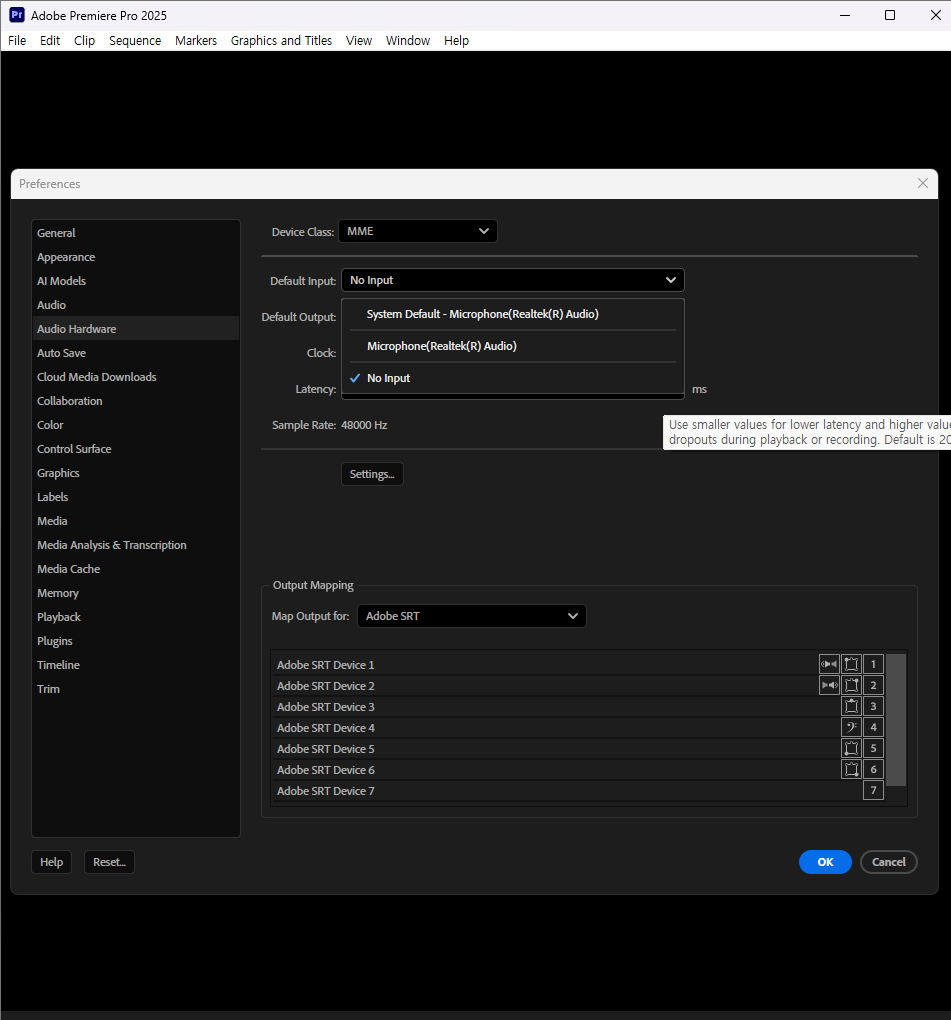Select Playback preferences category
Image resolution: width=951 pixels, height=1020 pixels.
click(135, 617)
